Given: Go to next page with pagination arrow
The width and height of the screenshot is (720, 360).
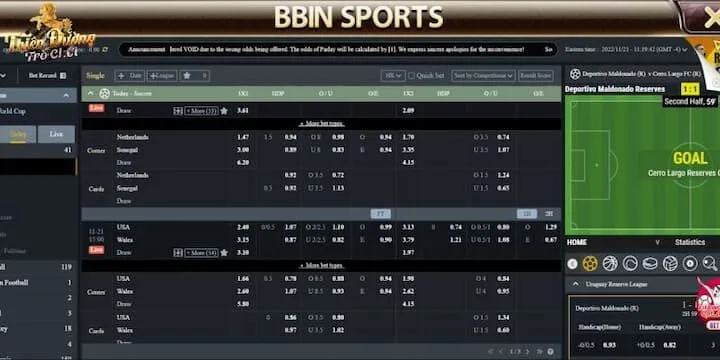Looking at the screenshot, I should (527, 352).
